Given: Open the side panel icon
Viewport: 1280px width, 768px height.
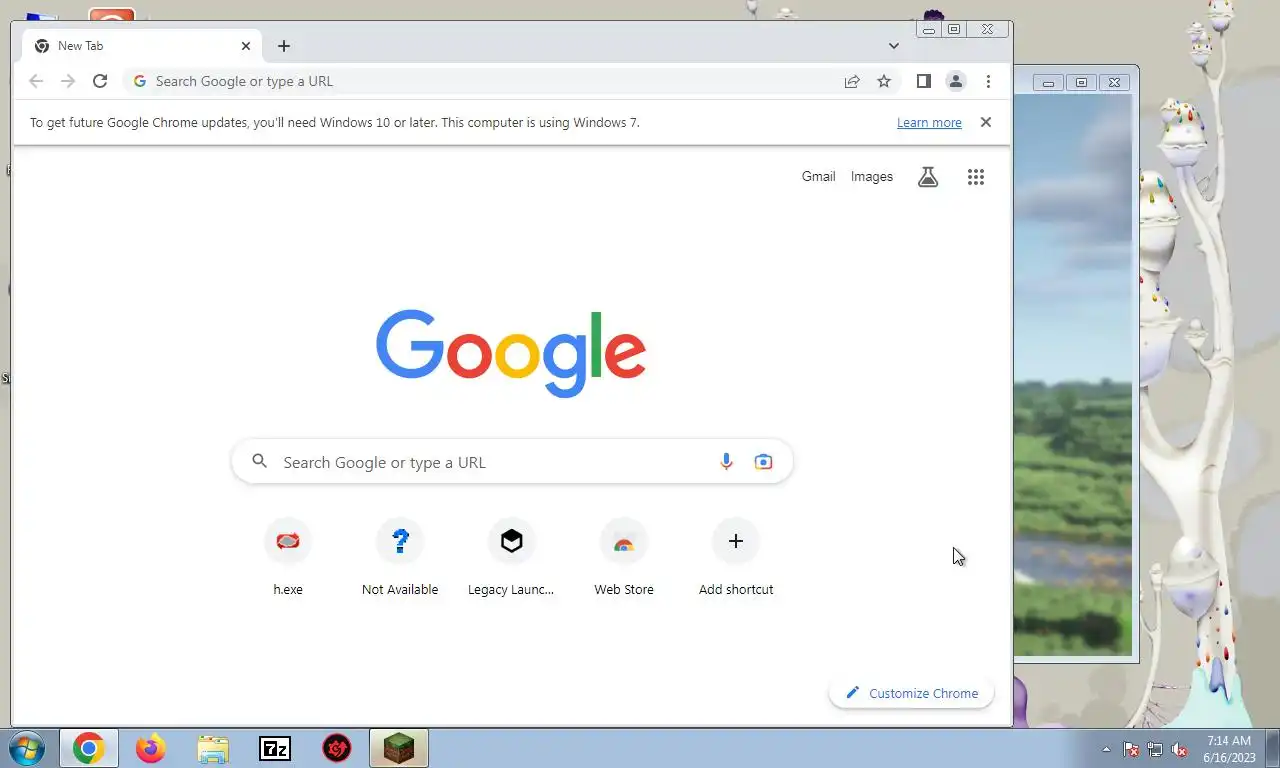Looking at the screenshot, I should pyautogui.click(x=924, y=81).
